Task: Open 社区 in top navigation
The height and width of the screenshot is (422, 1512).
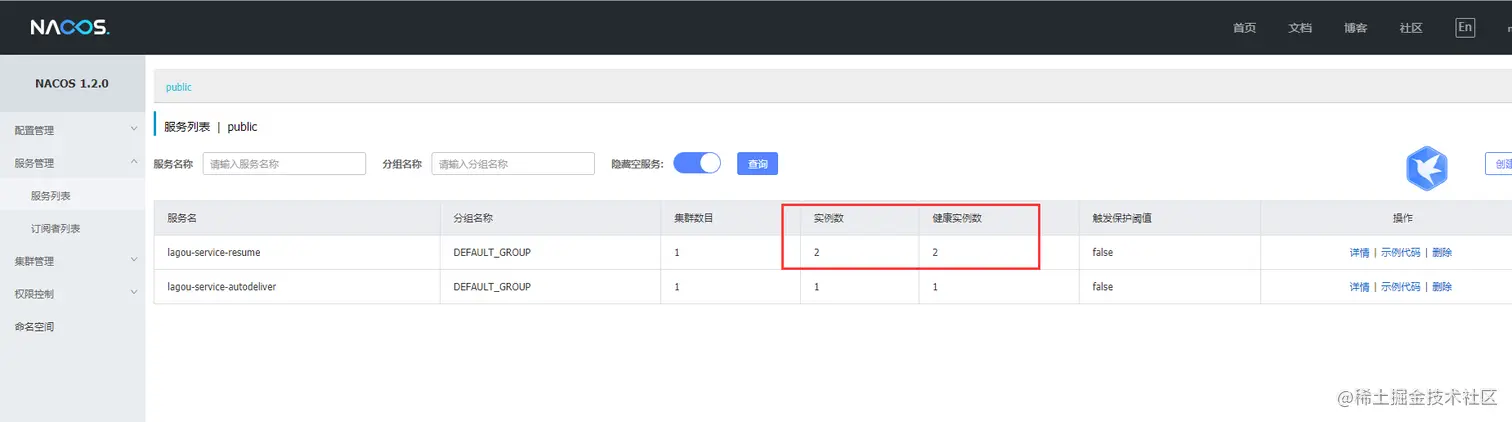Action: [x=1411, y=28]
